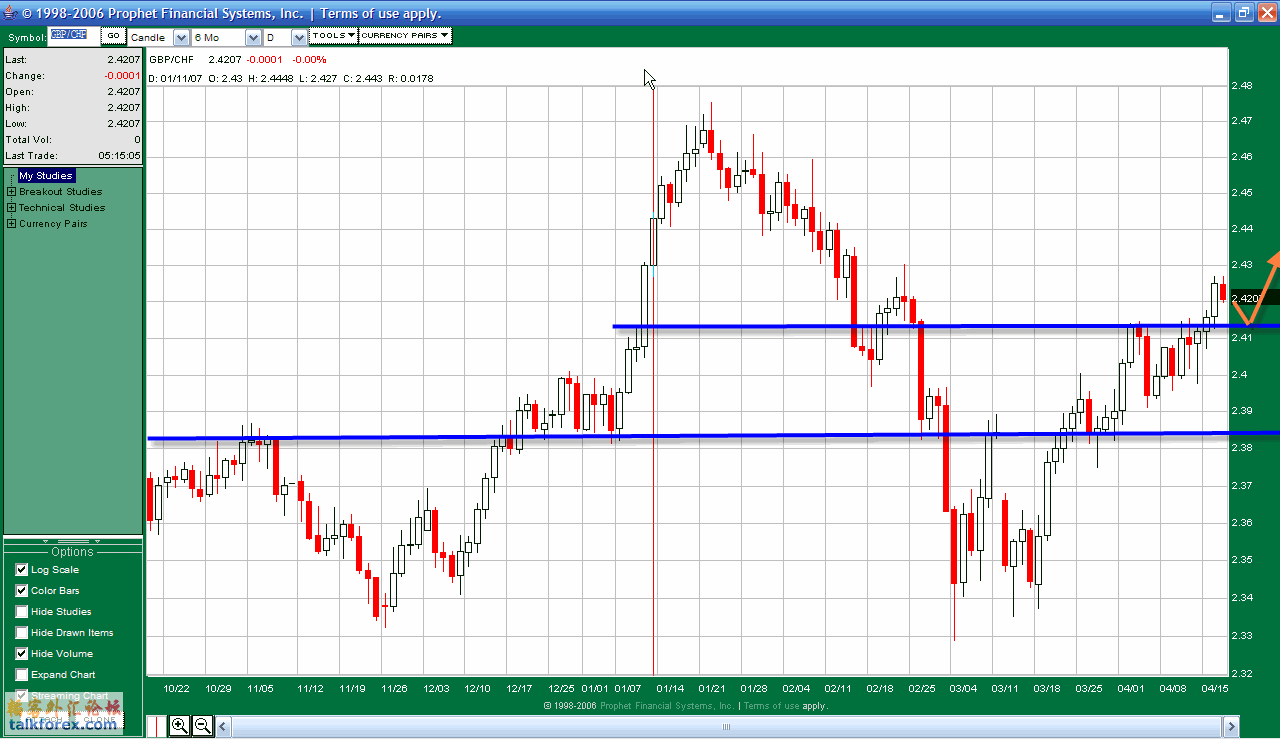Uncheck the Color Bars option

pyautogui.click(x=22, y=590)
